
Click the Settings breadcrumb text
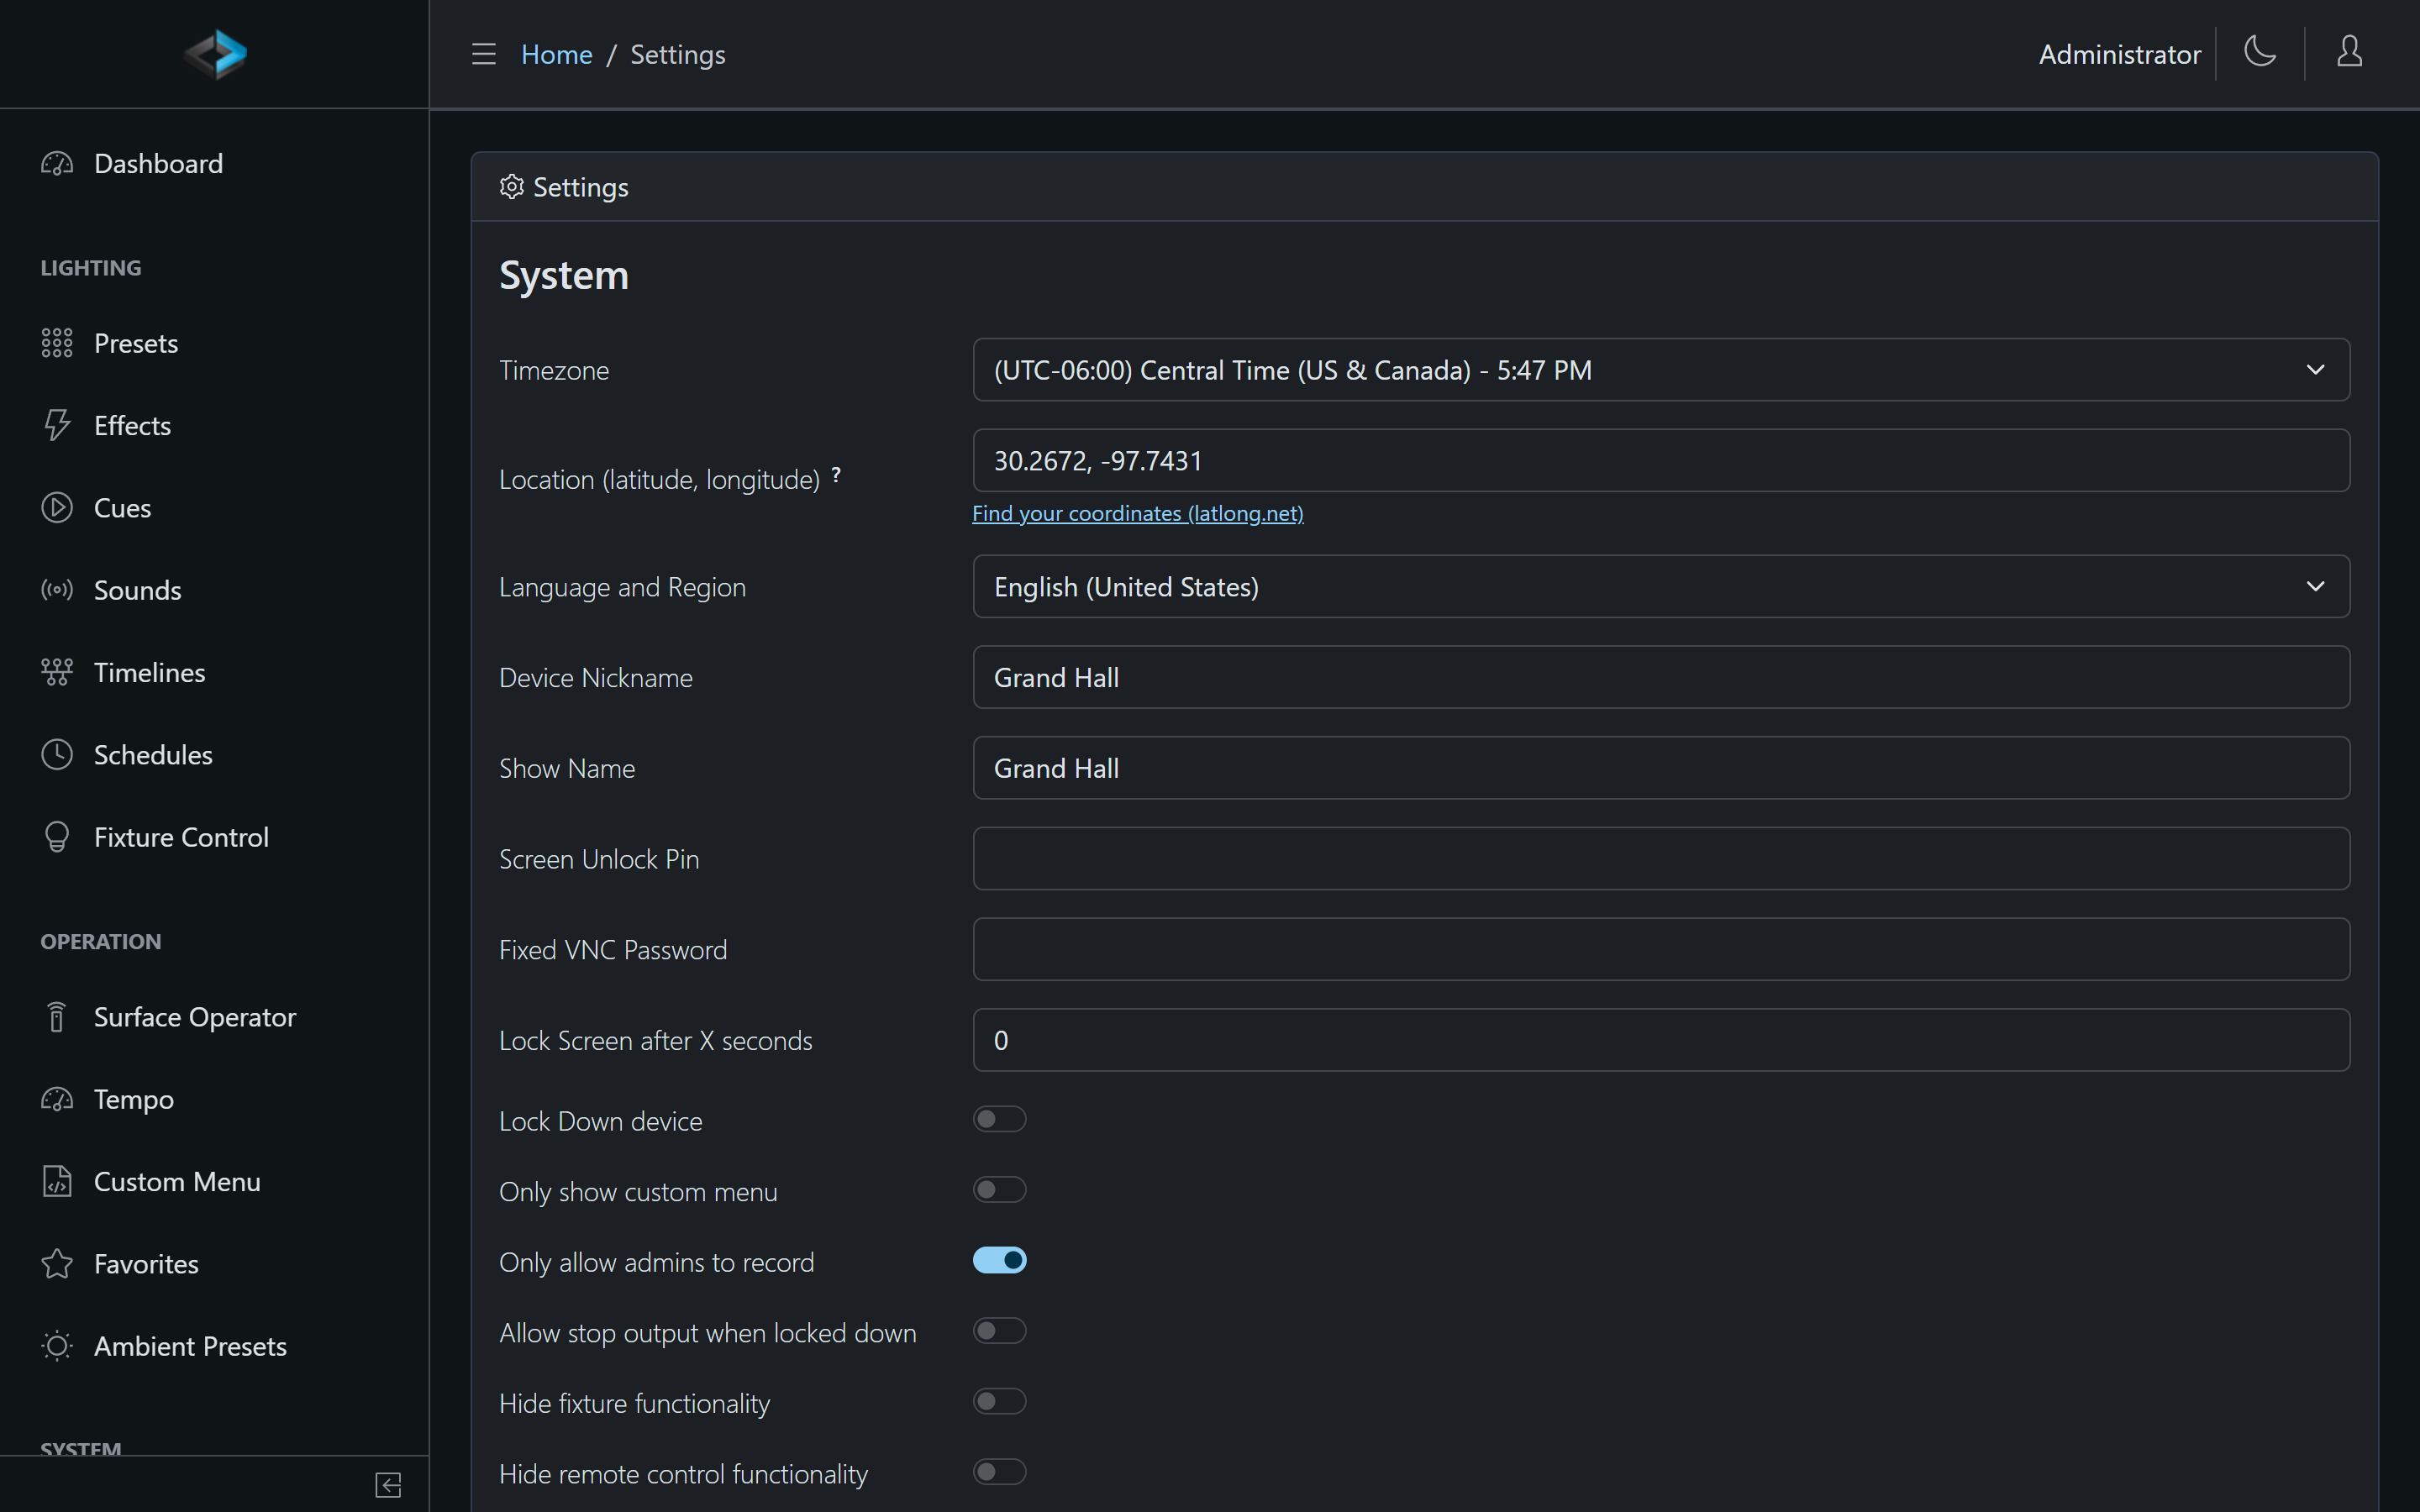[x=677, y=54]
